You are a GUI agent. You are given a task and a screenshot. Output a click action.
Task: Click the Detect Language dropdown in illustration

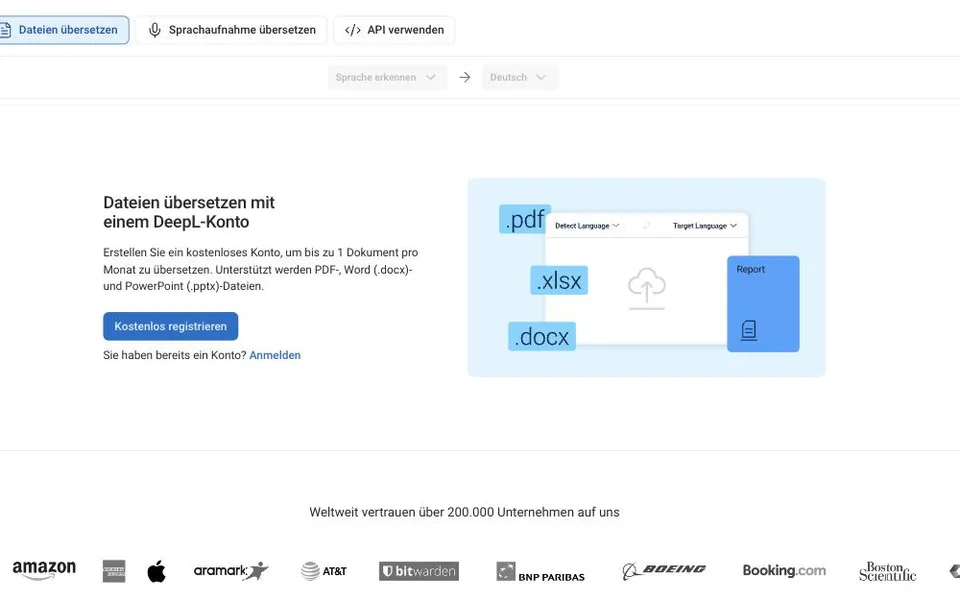[587, 226]
